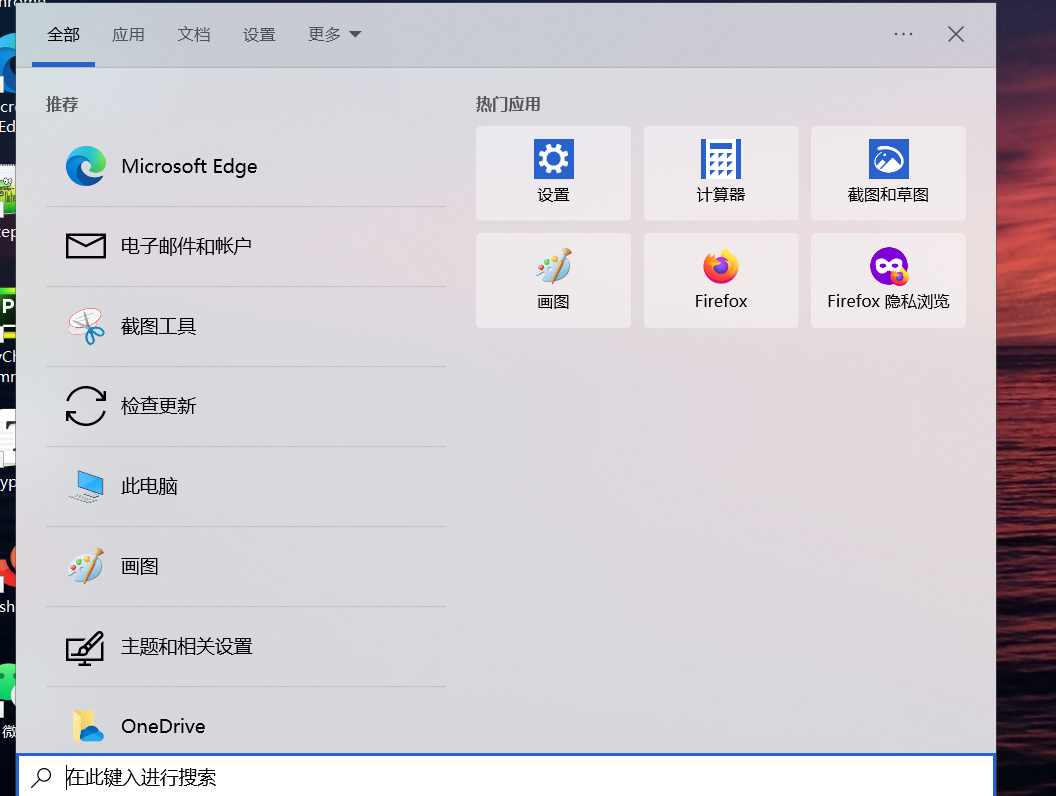The image size is (1056, 796).
Task: Open the three-dot options menu
Action: click(904, 34)
